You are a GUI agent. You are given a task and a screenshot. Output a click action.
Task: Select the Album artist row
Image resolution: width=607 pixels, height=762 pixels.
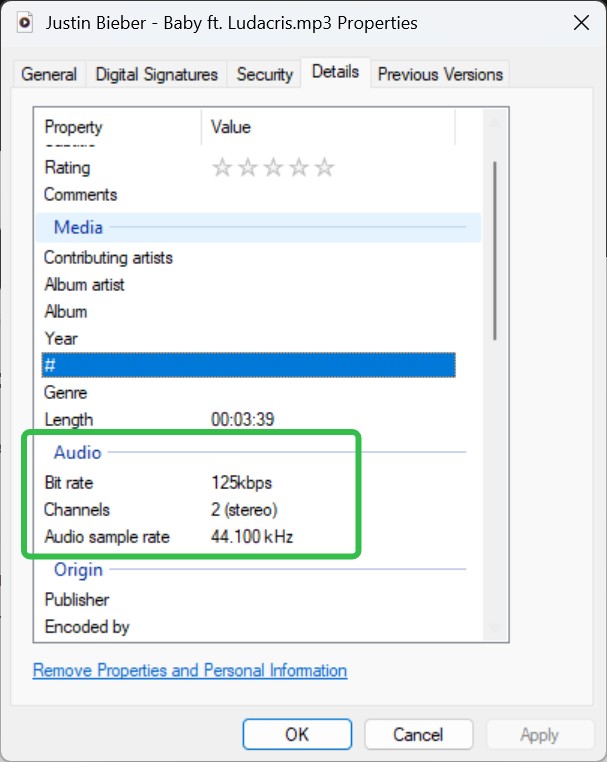pyautogui.click(x=248, y=285)
